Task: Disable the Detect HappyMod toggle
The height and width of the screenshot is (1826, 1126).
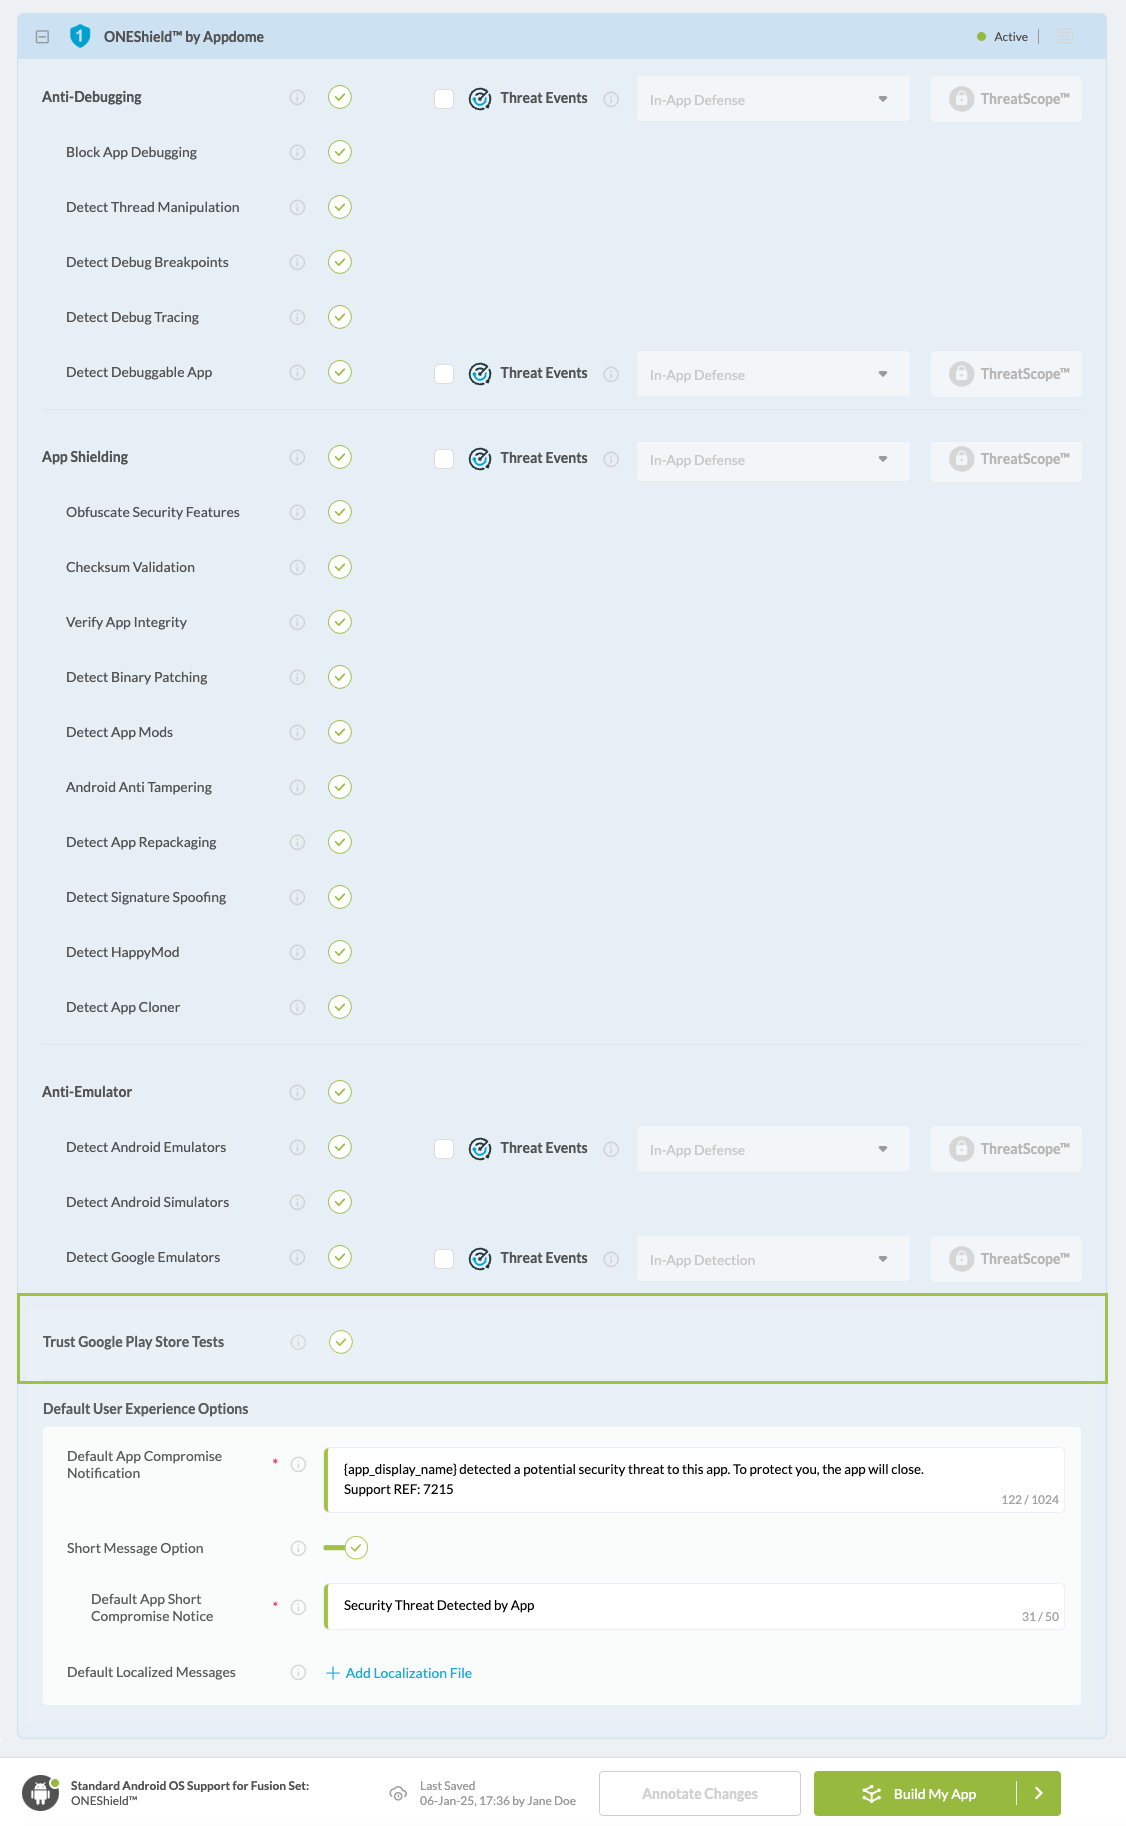Action: coord(339,951)
